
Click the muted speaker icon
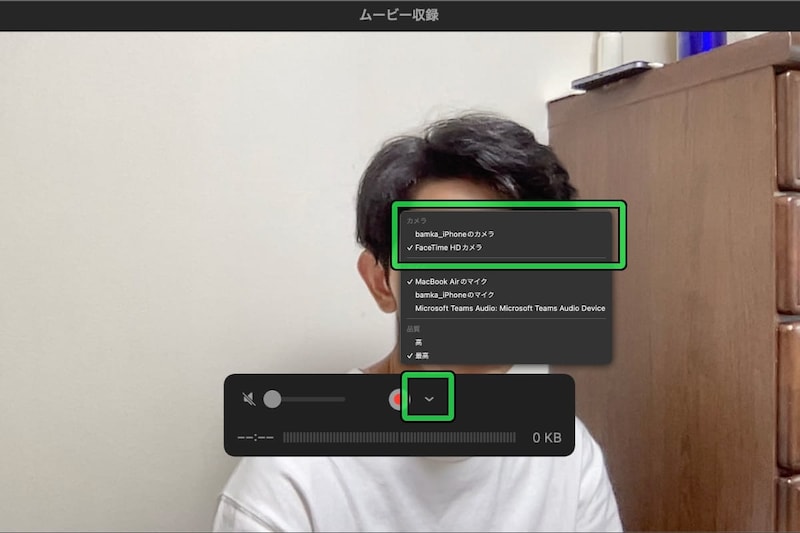249,399
